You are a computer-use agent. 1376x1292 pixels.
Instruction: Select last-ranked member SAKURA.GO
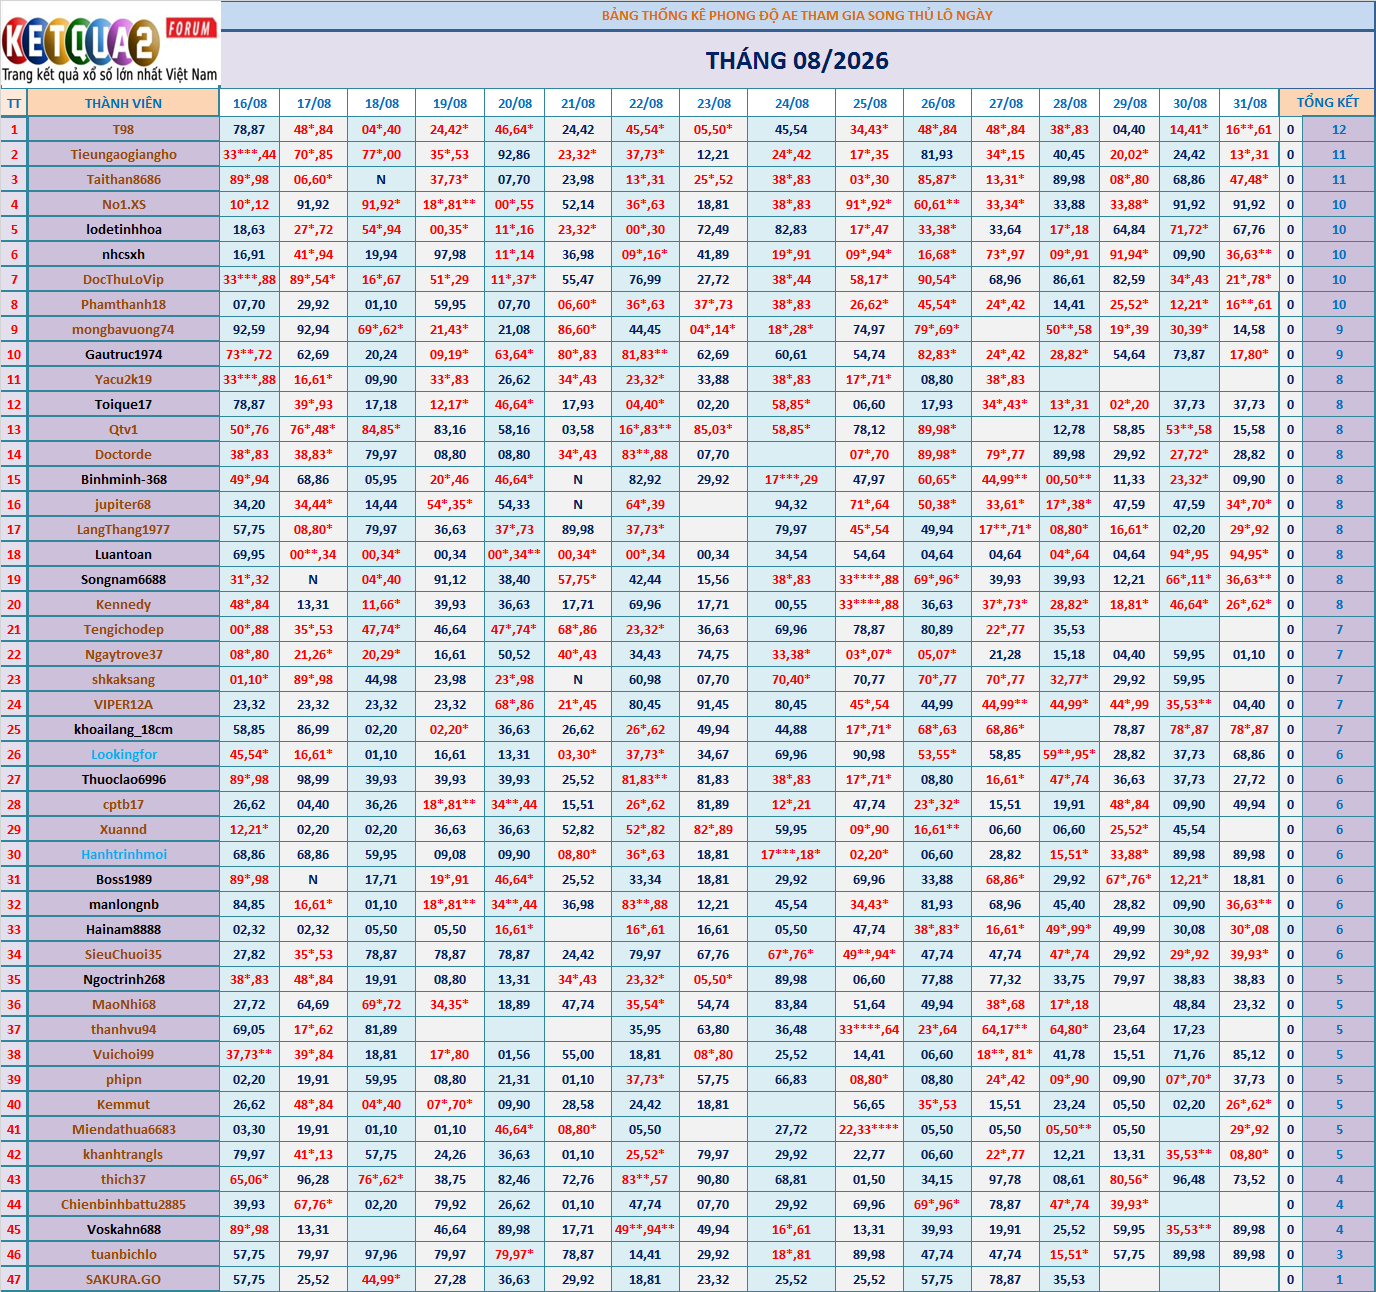tap(123, 1279)
